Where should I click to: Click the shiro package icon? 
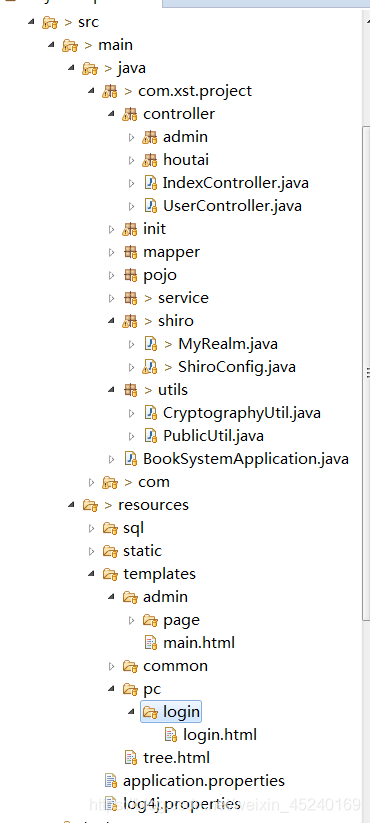tap(130, 321)
